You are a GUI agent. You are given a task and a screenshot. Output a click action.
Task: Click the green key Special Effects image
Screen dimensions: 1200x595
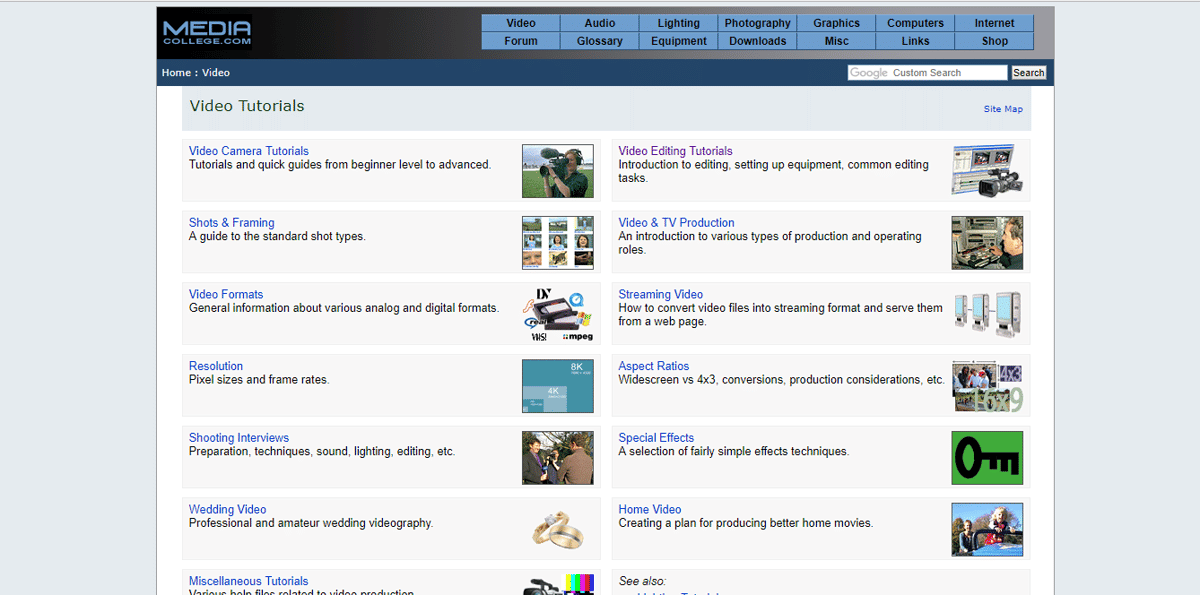tap(986, 458)
